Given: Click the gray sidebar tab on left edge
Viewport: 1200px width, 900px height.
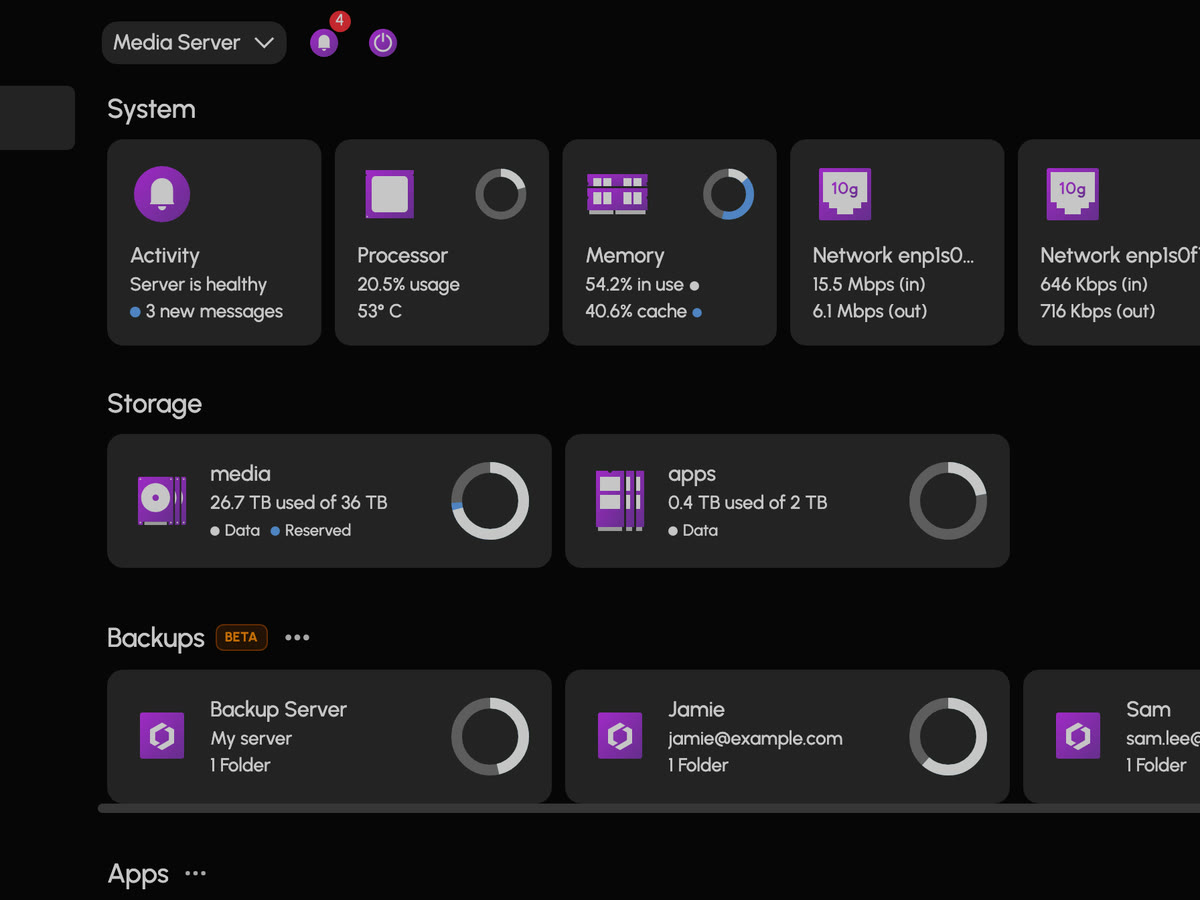Looking at the screenshot, I should coord(37,118).
